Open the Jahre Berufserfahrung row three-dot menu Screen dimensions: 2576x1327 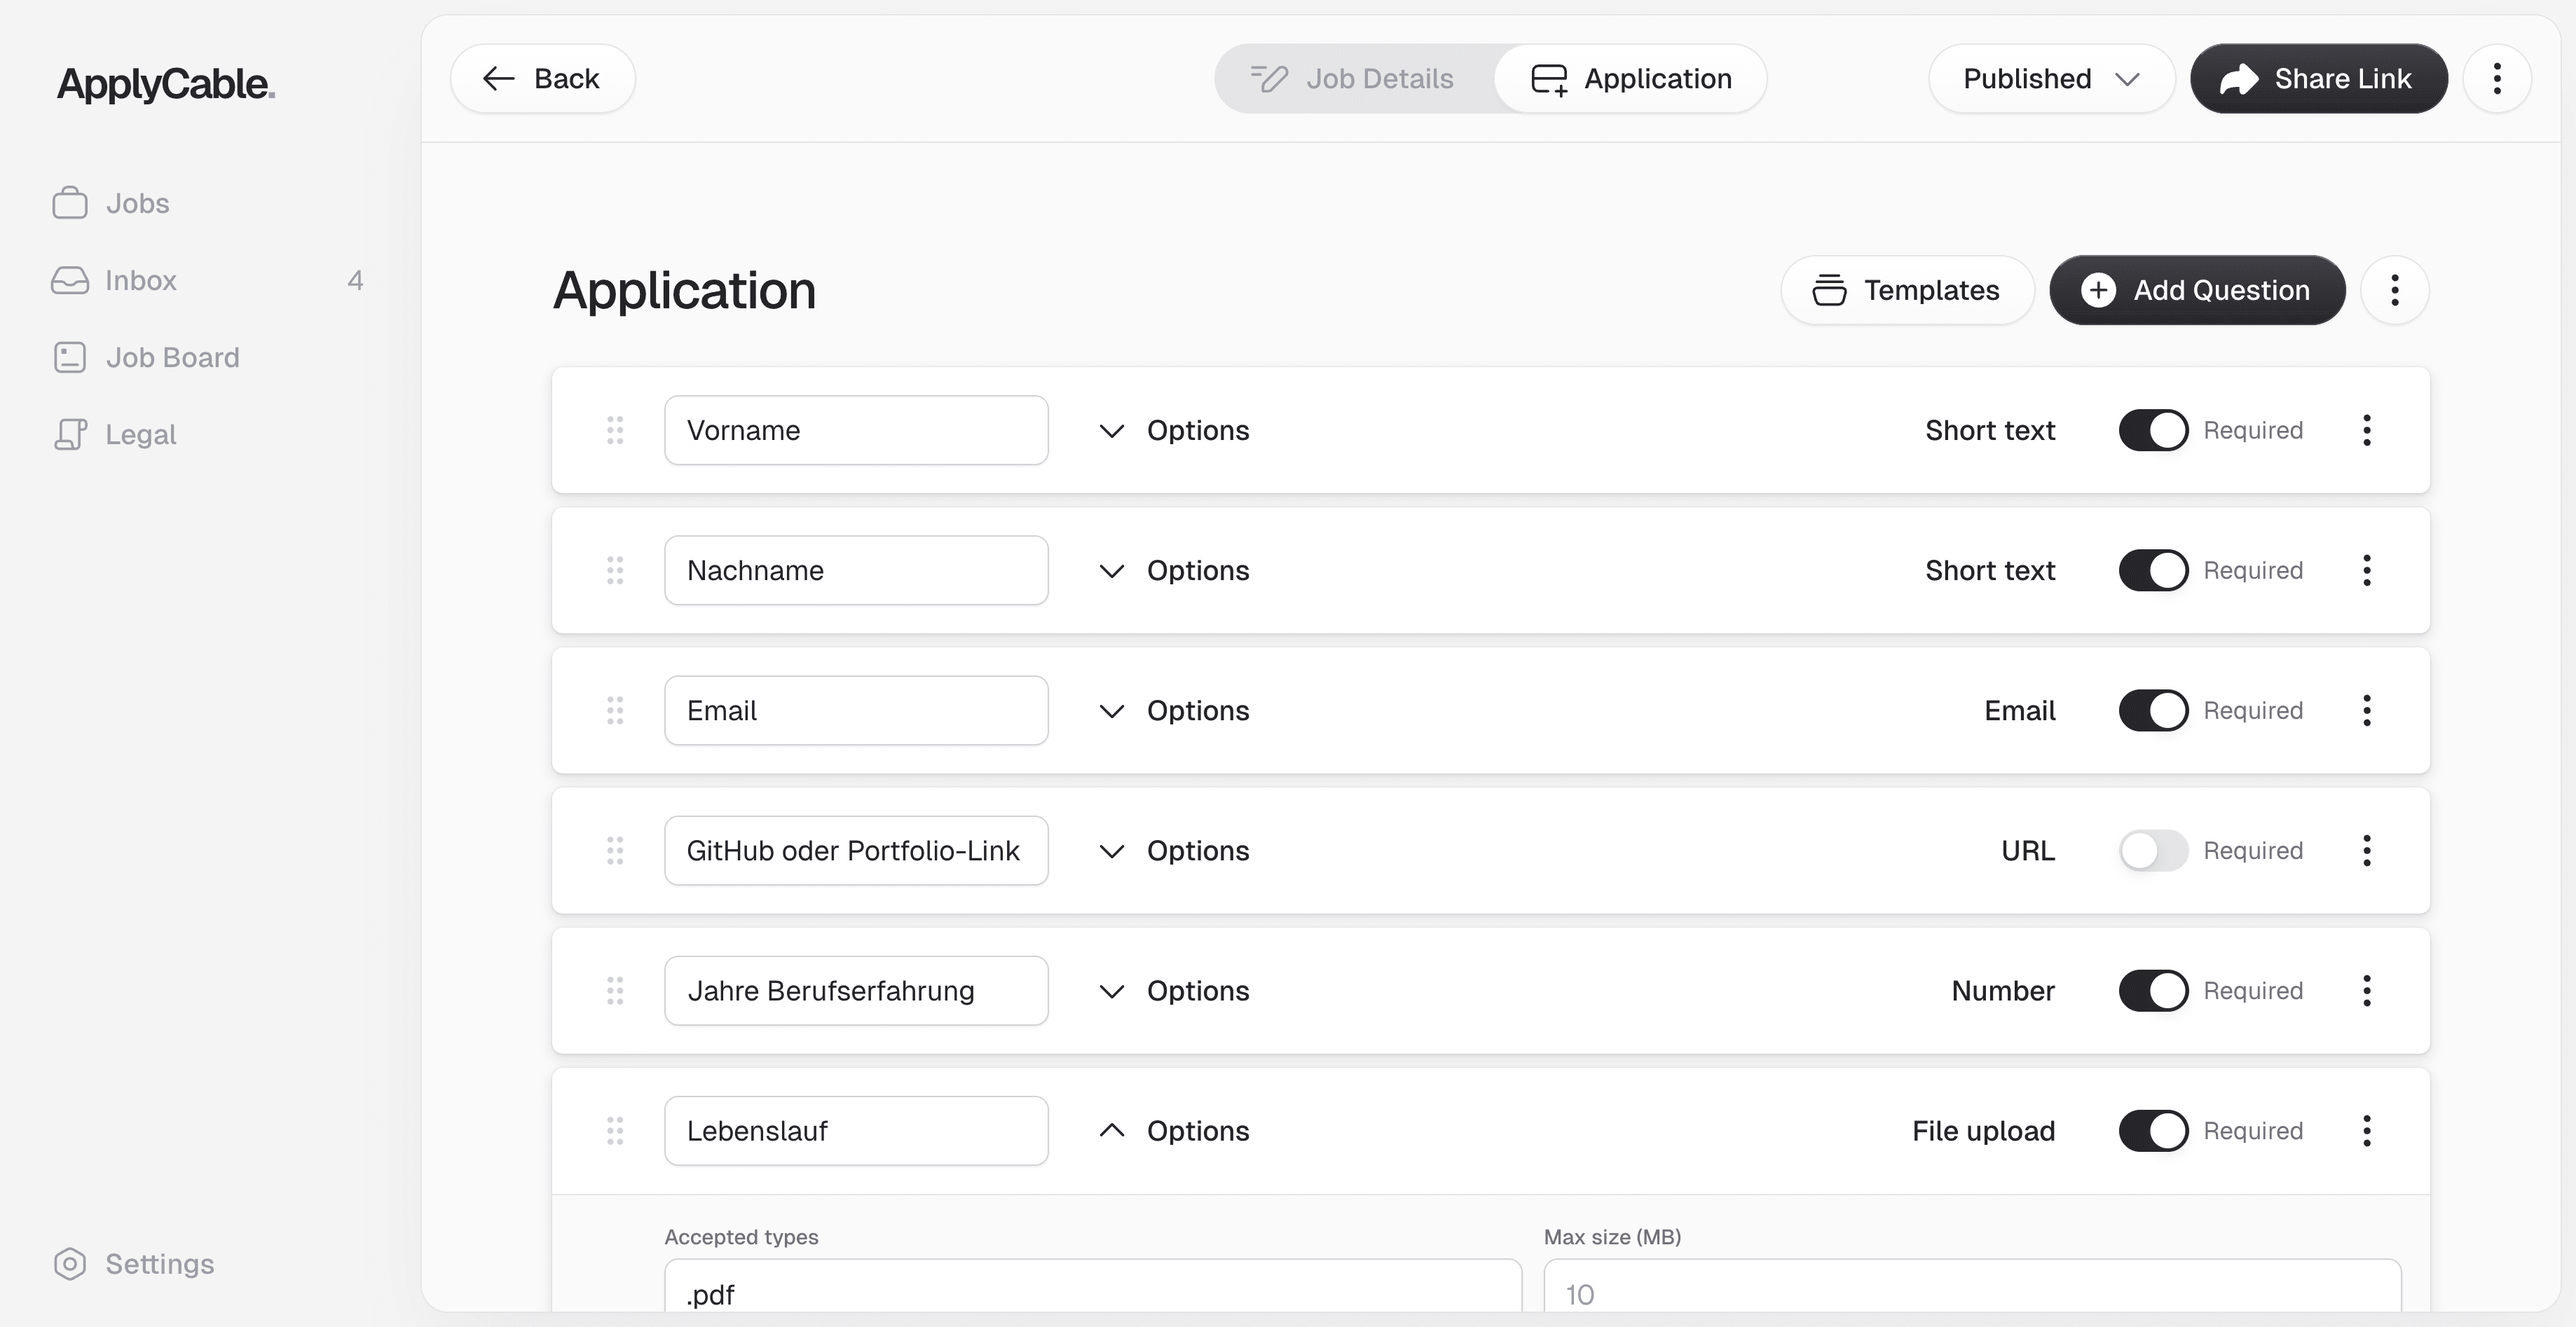[x=2366, y=990]
